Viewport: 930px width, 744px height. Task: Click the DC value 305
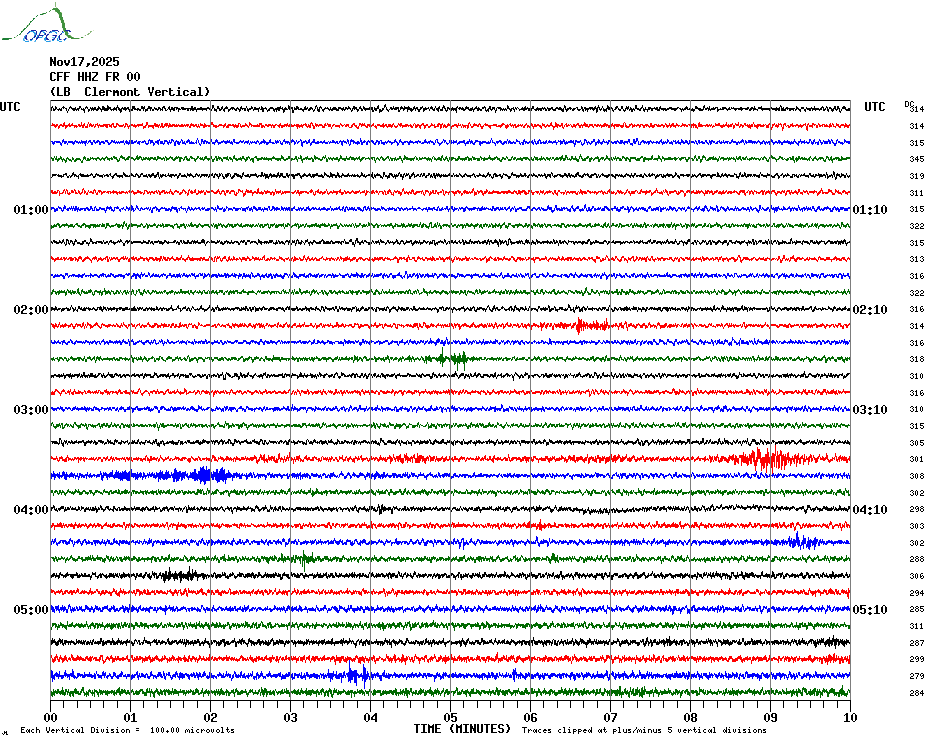tap(917, 443)
